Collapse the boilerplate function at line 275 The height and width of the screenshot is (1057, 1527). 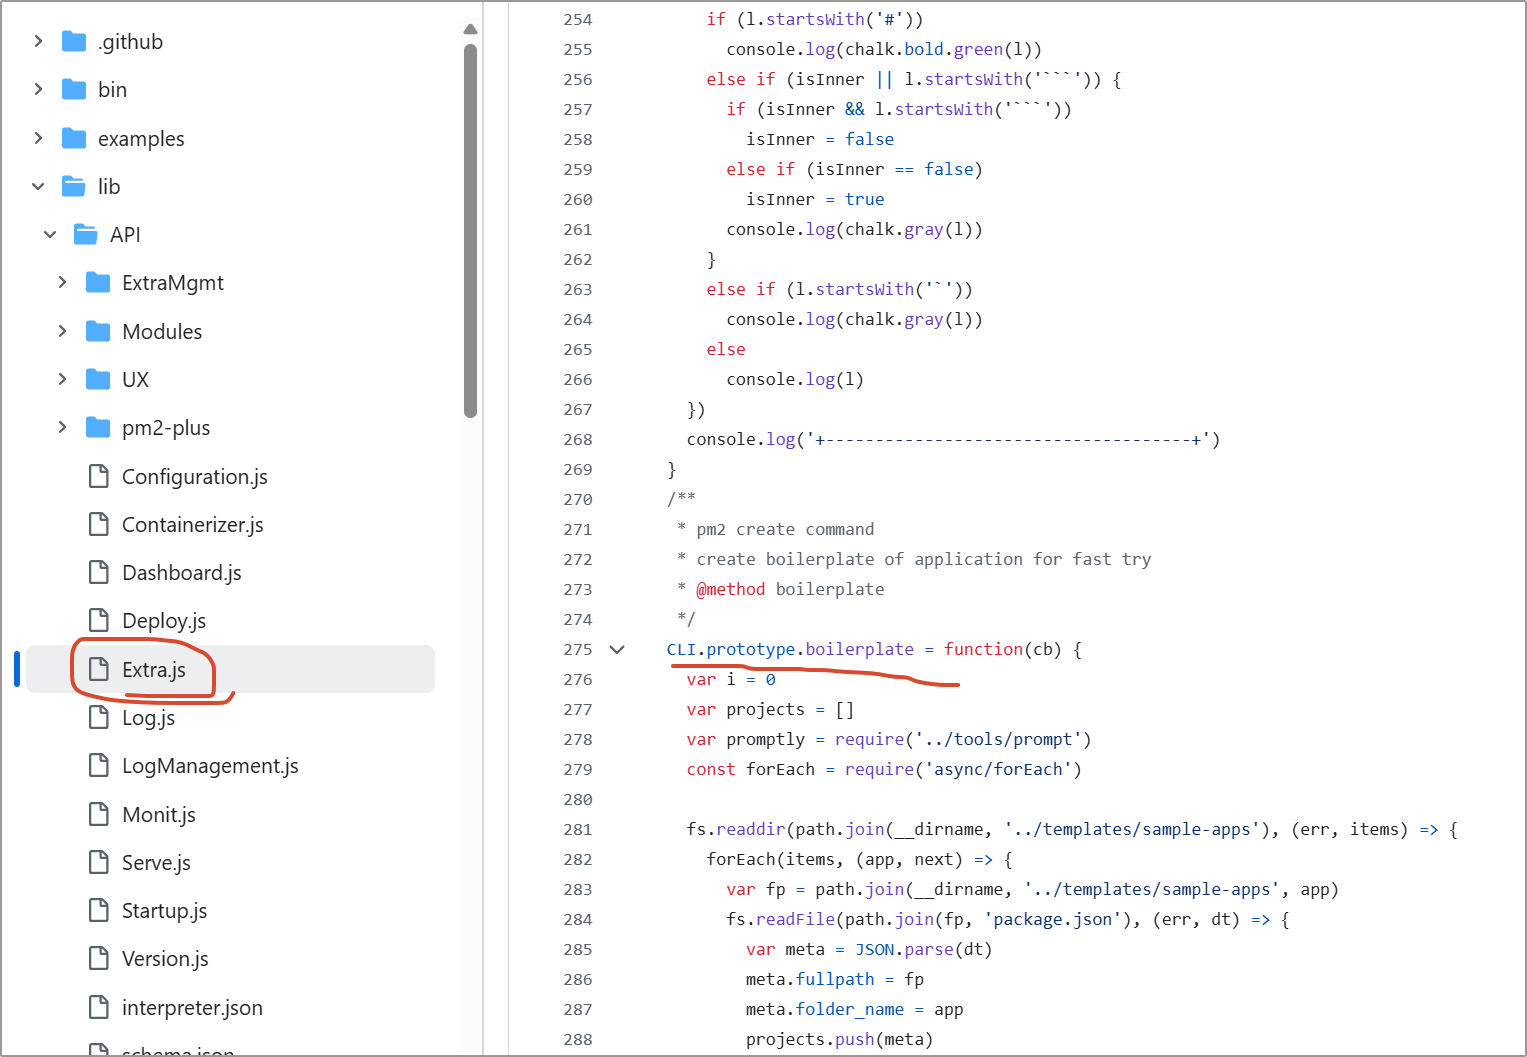[617, 649]
